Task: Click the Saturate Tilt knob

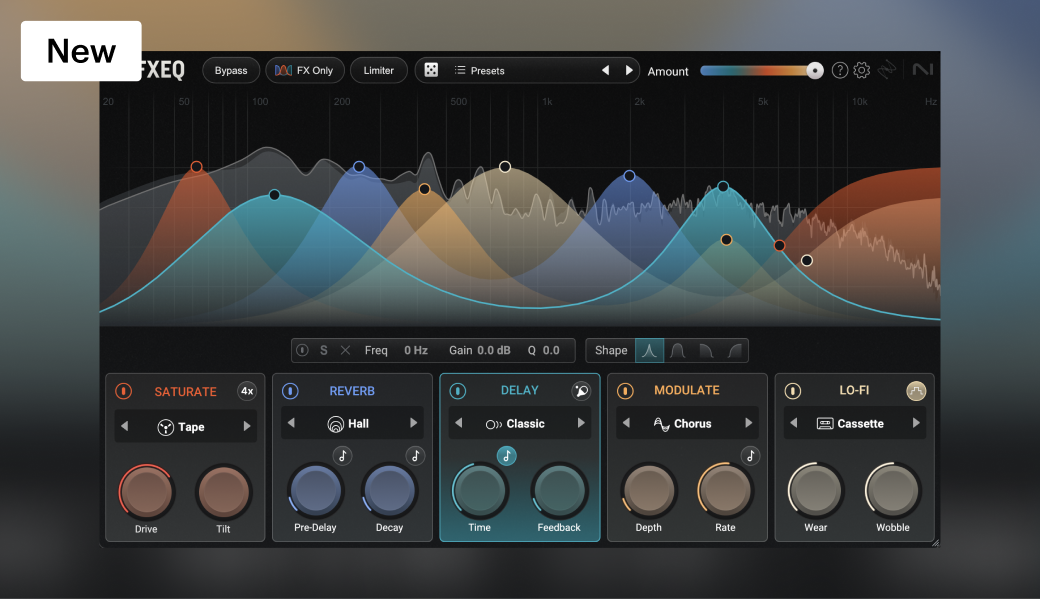Action: [224, 492]
